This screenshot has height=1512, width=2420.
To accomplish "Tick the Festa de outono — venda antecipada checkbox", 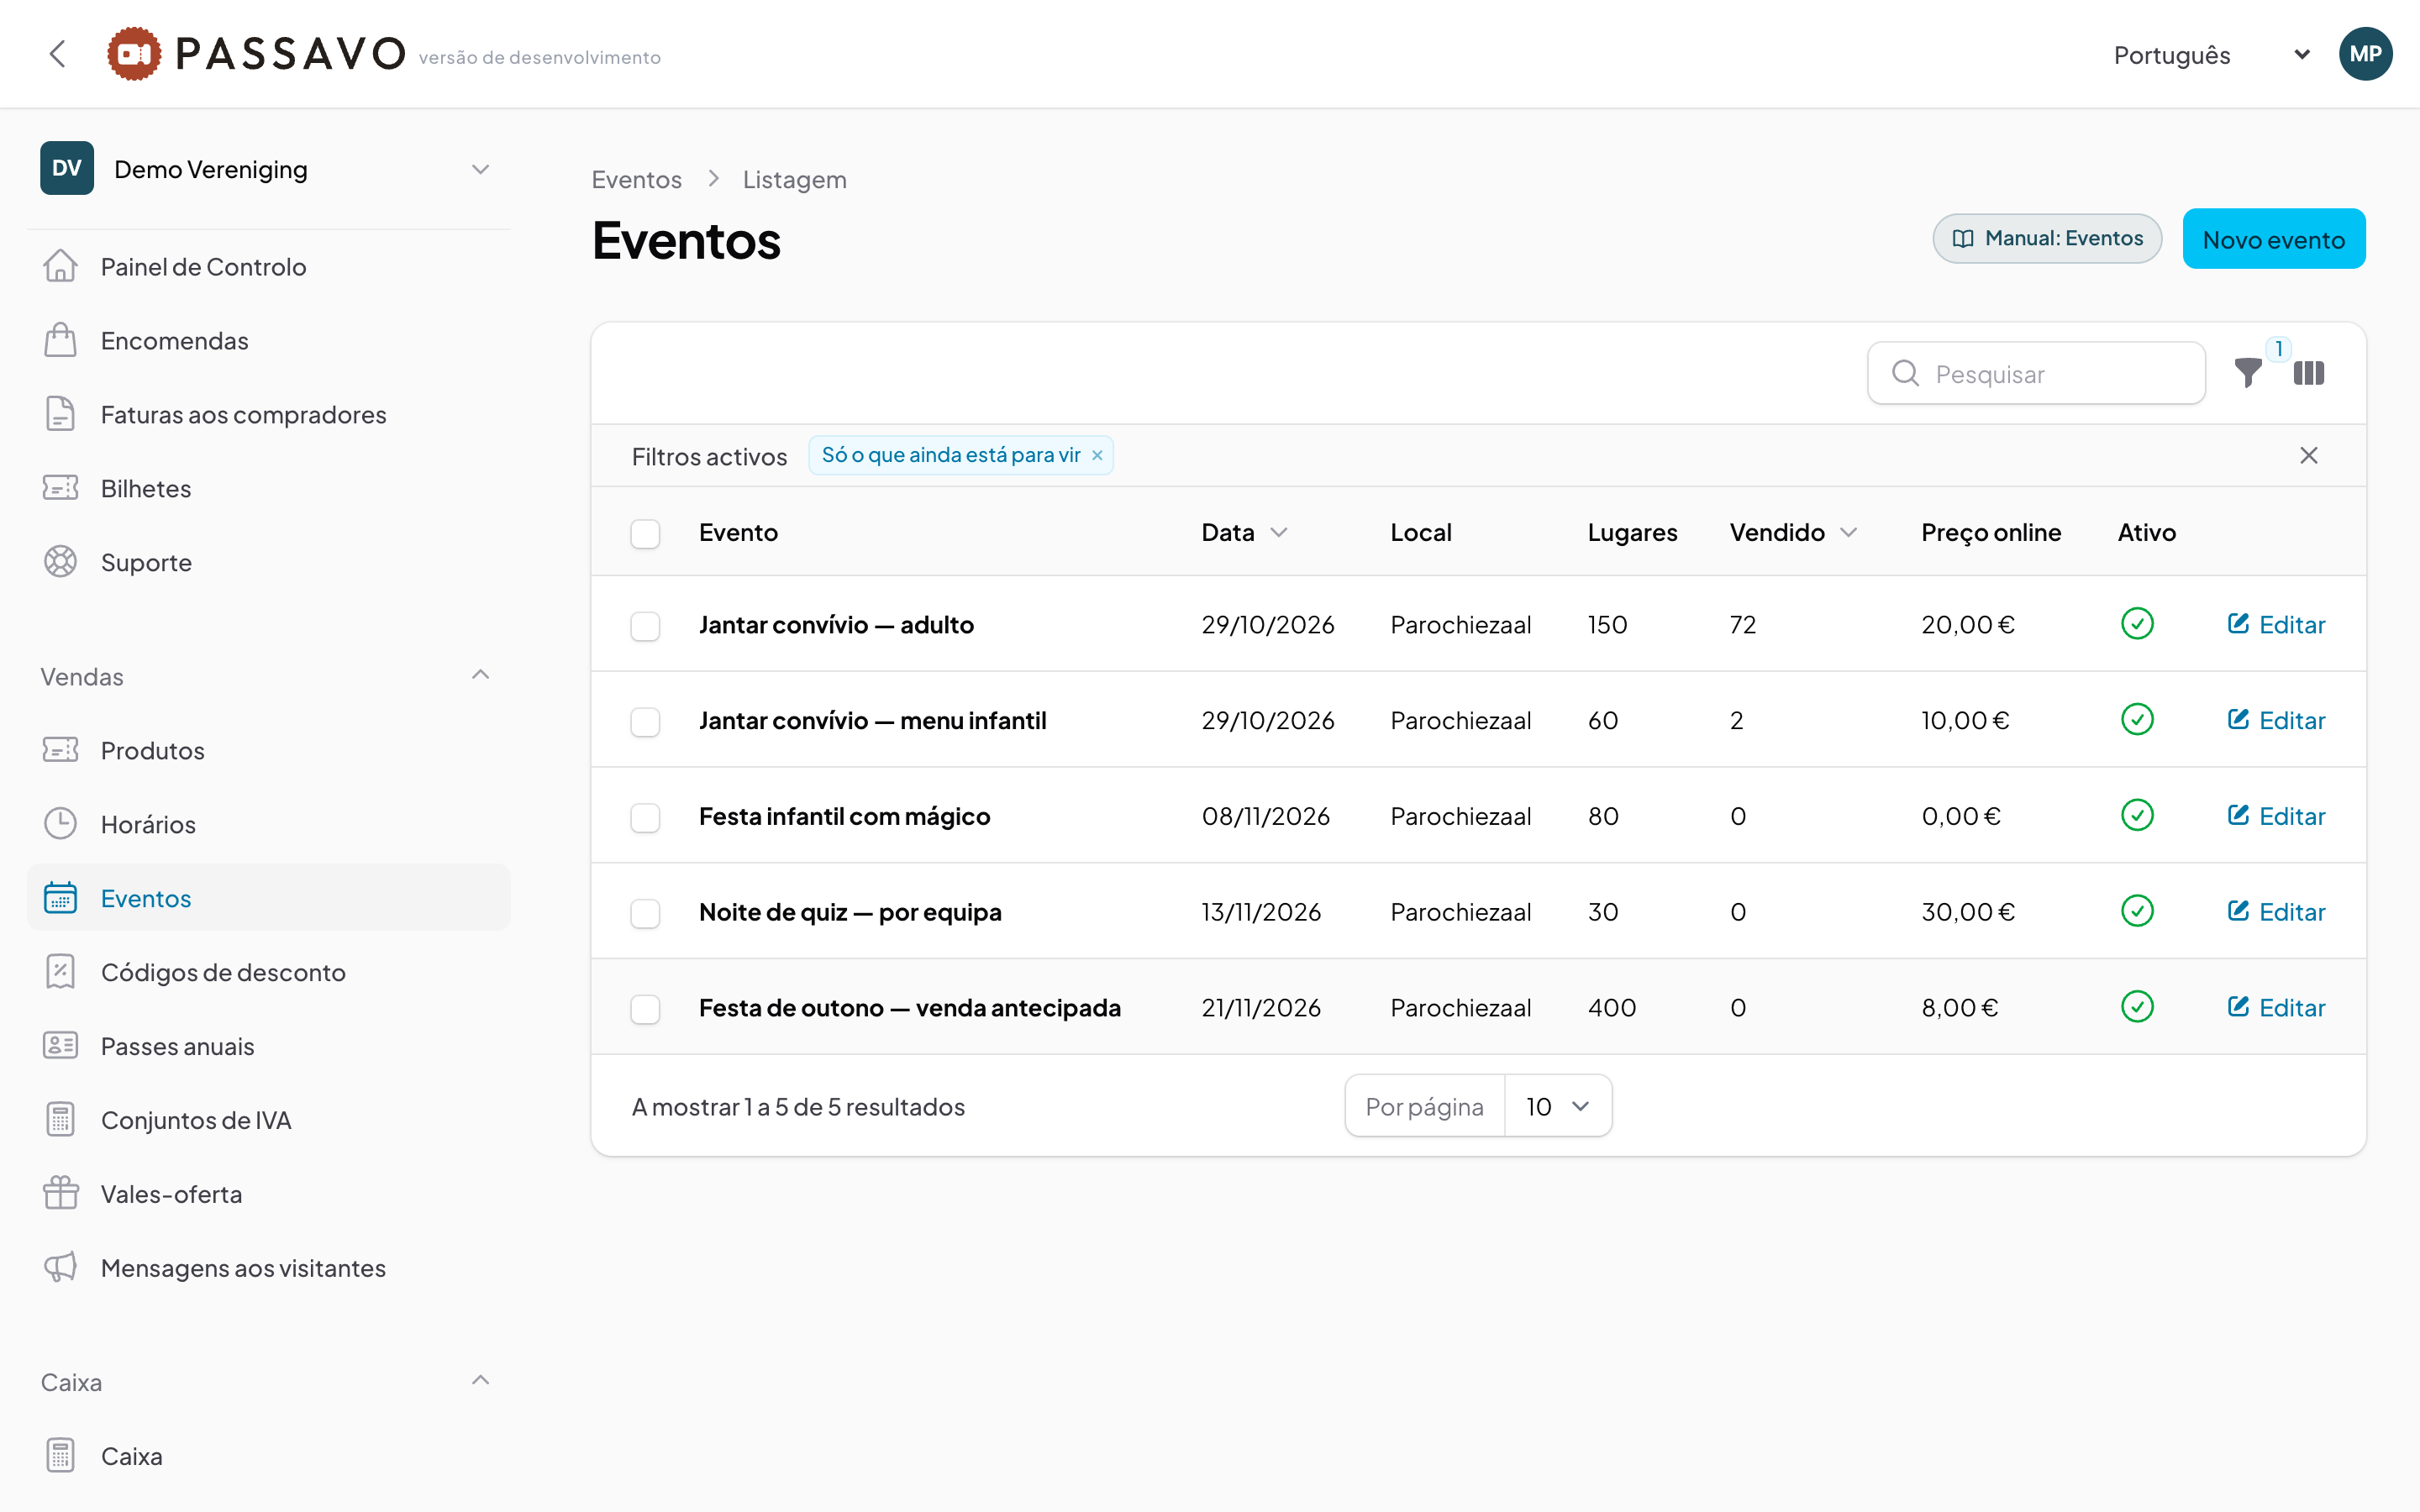I will 645,1009.
